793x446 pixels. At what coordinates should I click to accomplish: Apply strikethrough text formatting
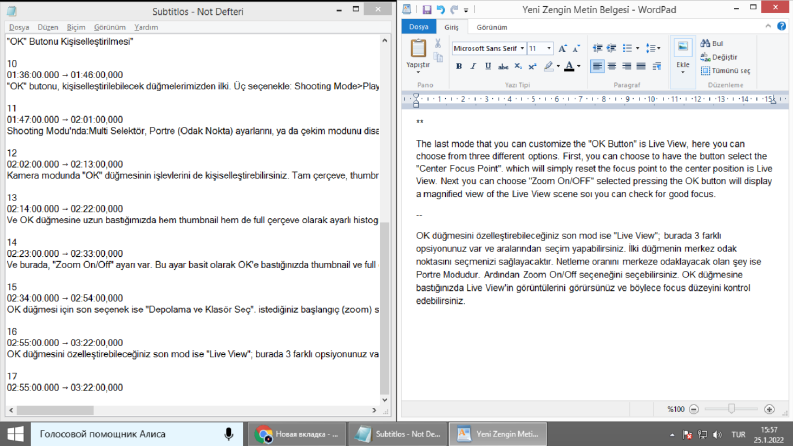pyautogui.click(x=503, y=66)
